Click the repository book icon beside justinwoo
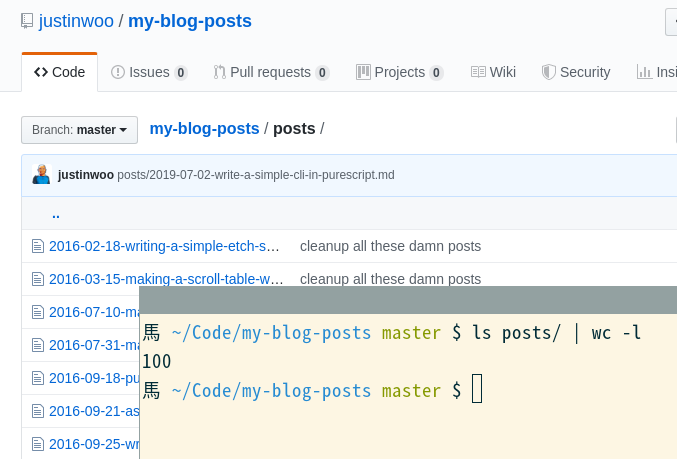The width and height of the screenshot is (677, 459). 27,21
